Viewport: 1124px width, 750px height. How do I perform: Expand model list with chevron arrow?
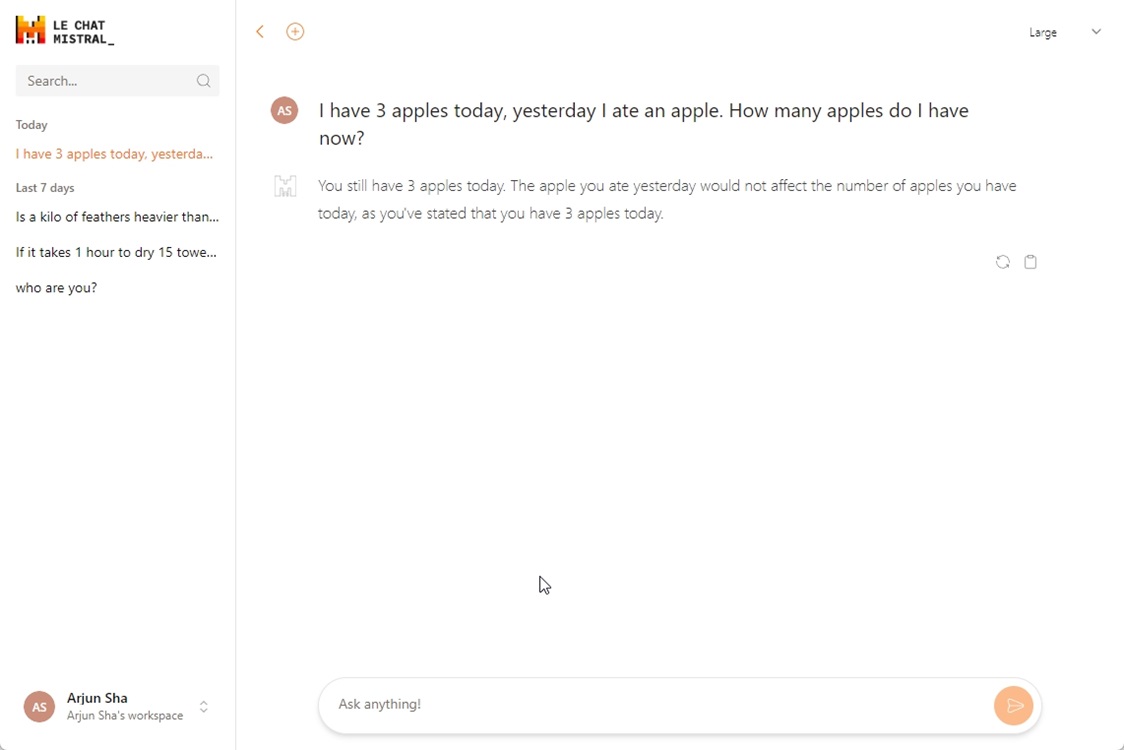tap(1096, 32)
